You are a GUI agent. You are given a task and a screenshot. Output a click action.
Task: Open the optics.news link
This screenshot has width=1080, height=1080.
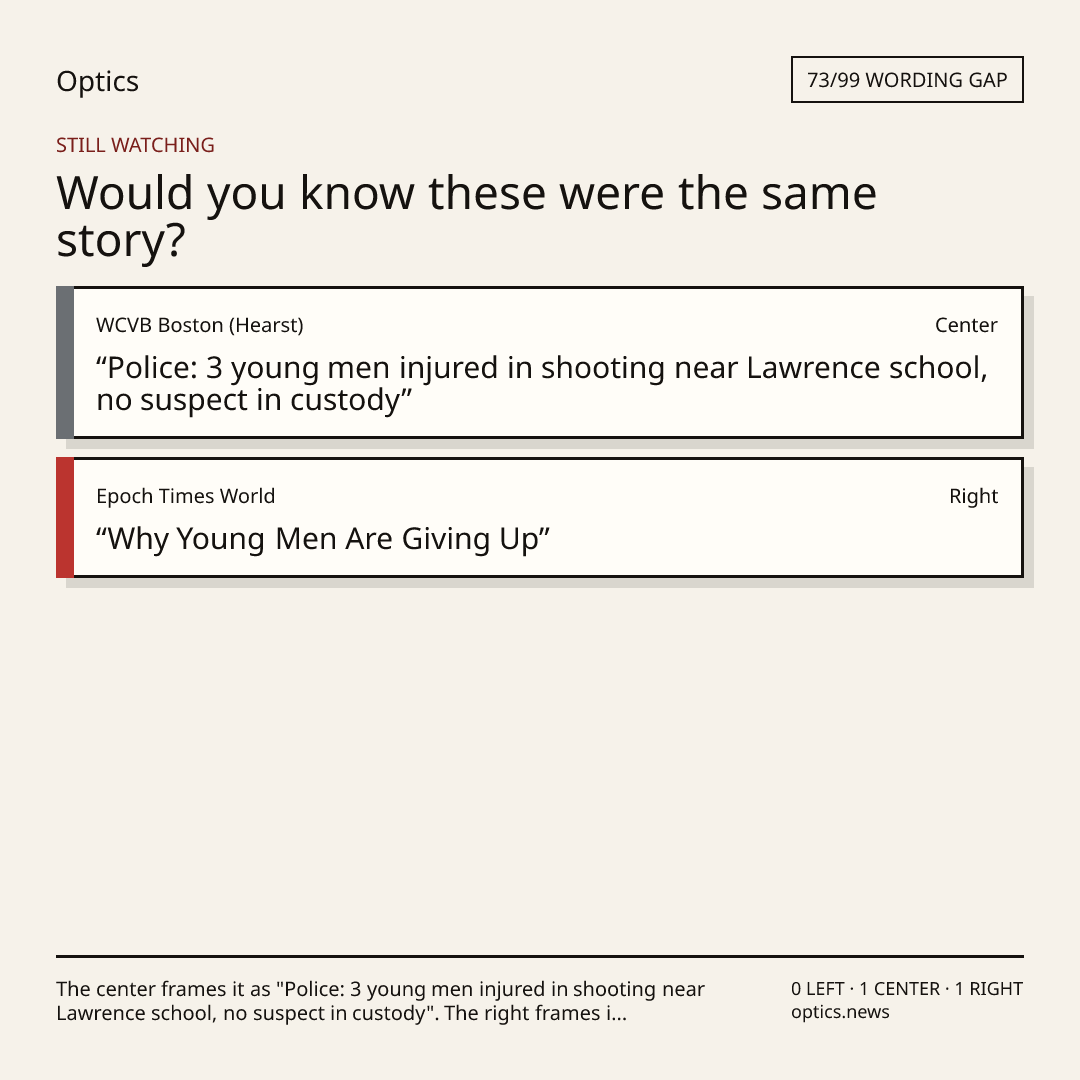(840, 1012)
